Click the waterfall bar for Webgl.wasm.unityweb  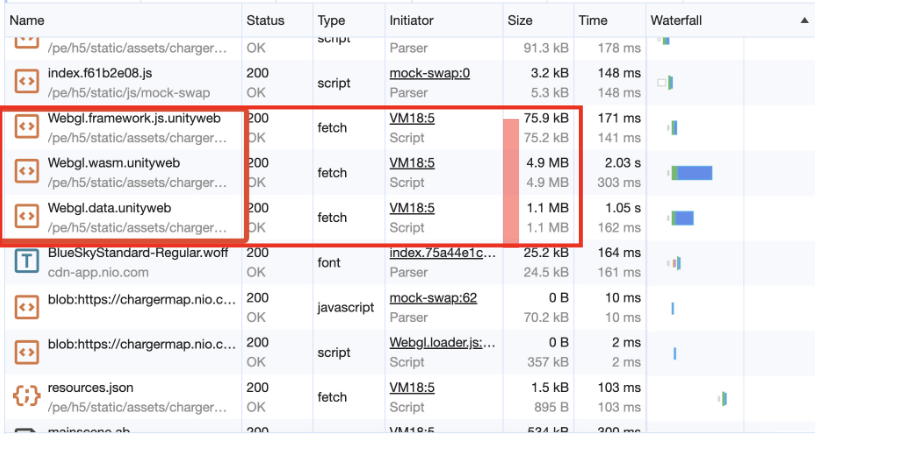692,173
